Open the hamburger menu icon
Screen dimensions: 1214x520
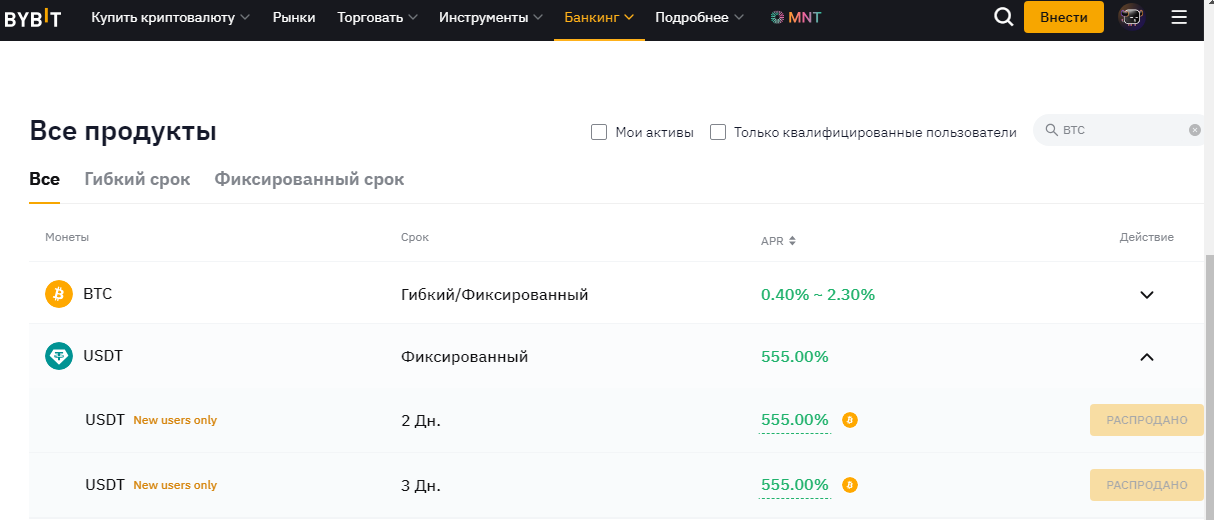pyautogui.click(x=1178, y=17)
